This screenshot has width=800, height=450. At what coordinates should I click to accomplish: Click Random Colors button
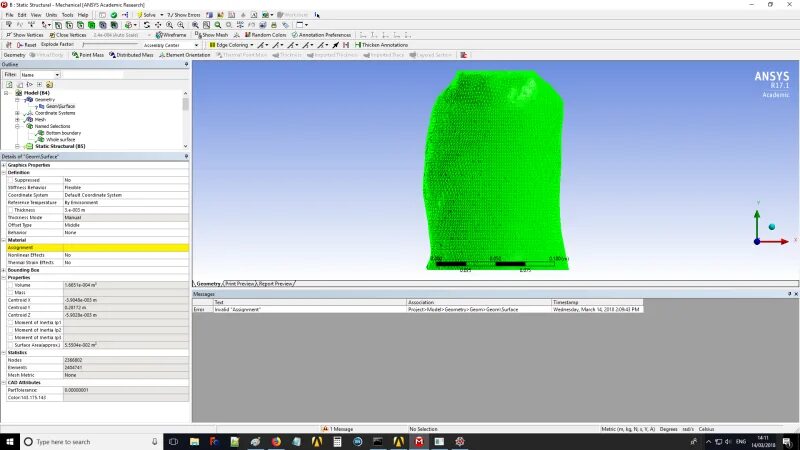(x=265, y=35)
